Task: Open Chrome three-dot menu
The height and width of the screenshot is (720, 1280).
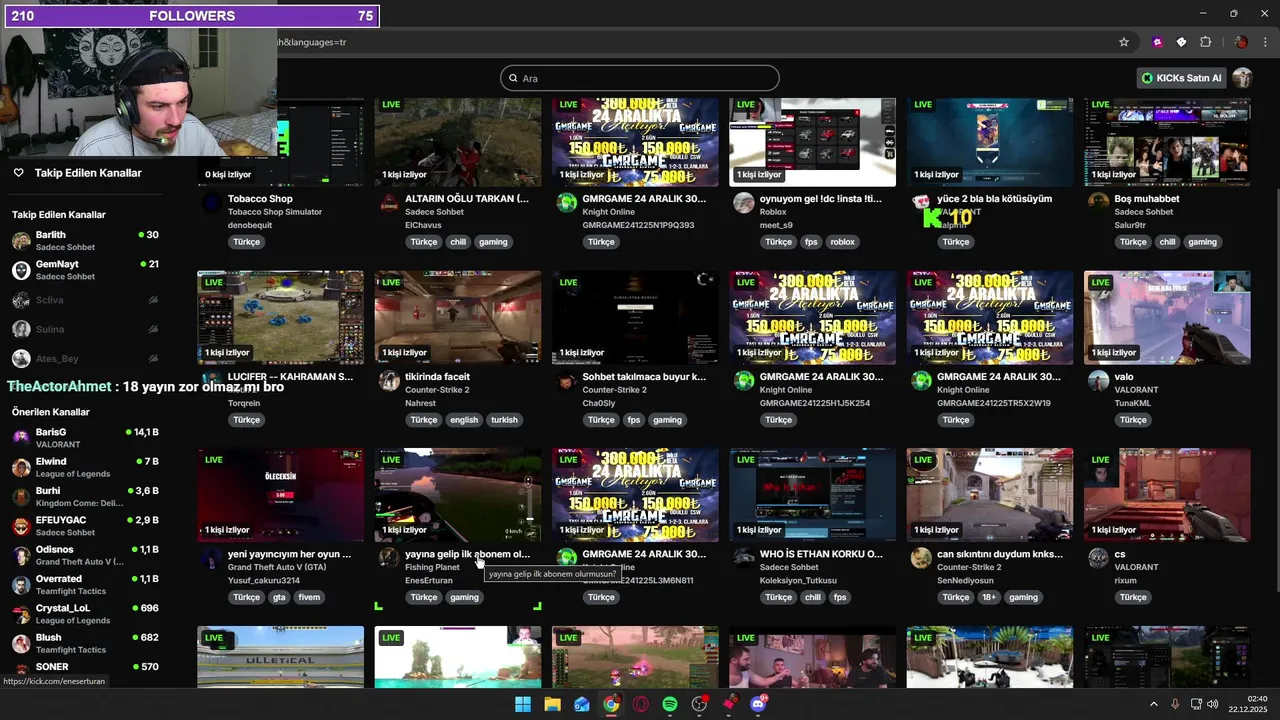Action: [x=1266, y=42]
